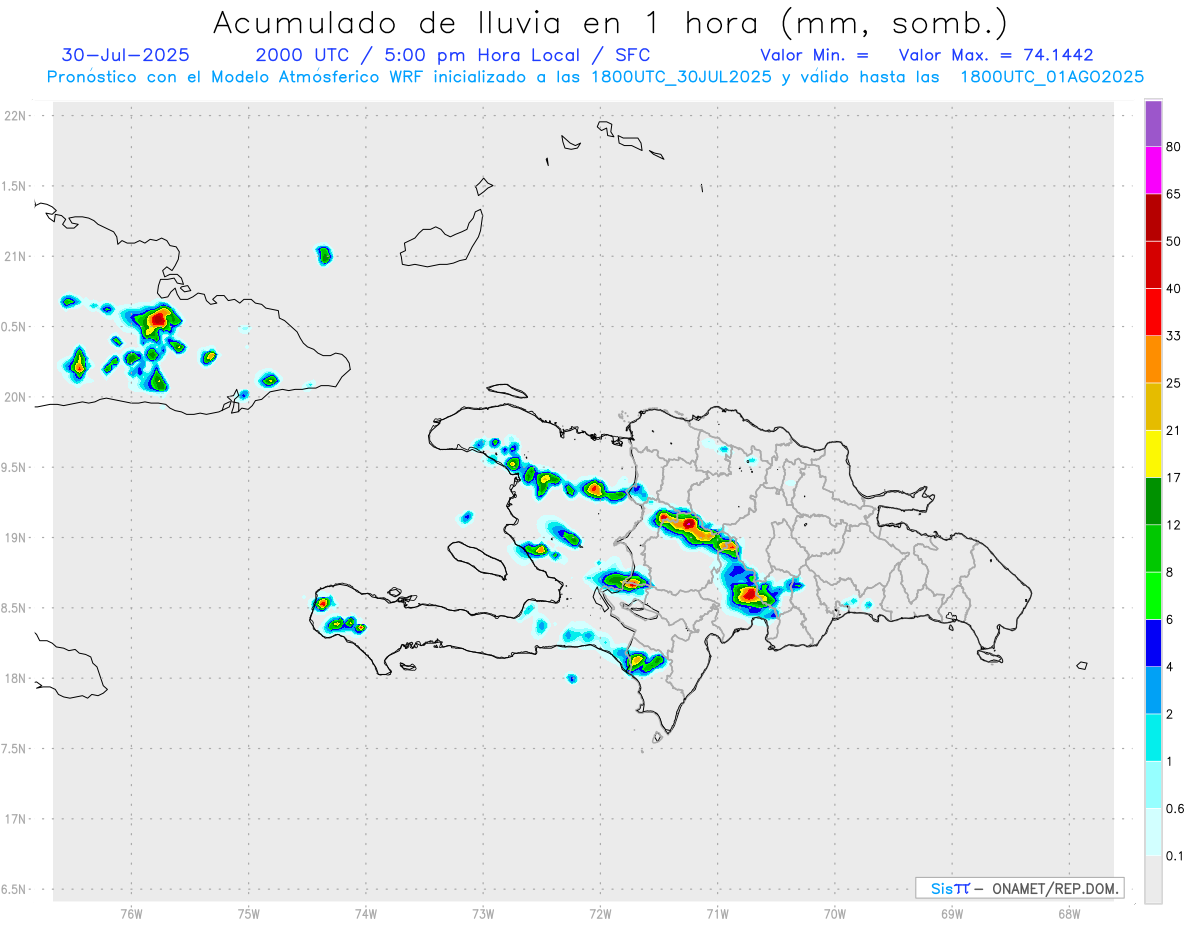
Task: Click the yellow legend swatch between 17 and 21
Action: pos(1153,454)
